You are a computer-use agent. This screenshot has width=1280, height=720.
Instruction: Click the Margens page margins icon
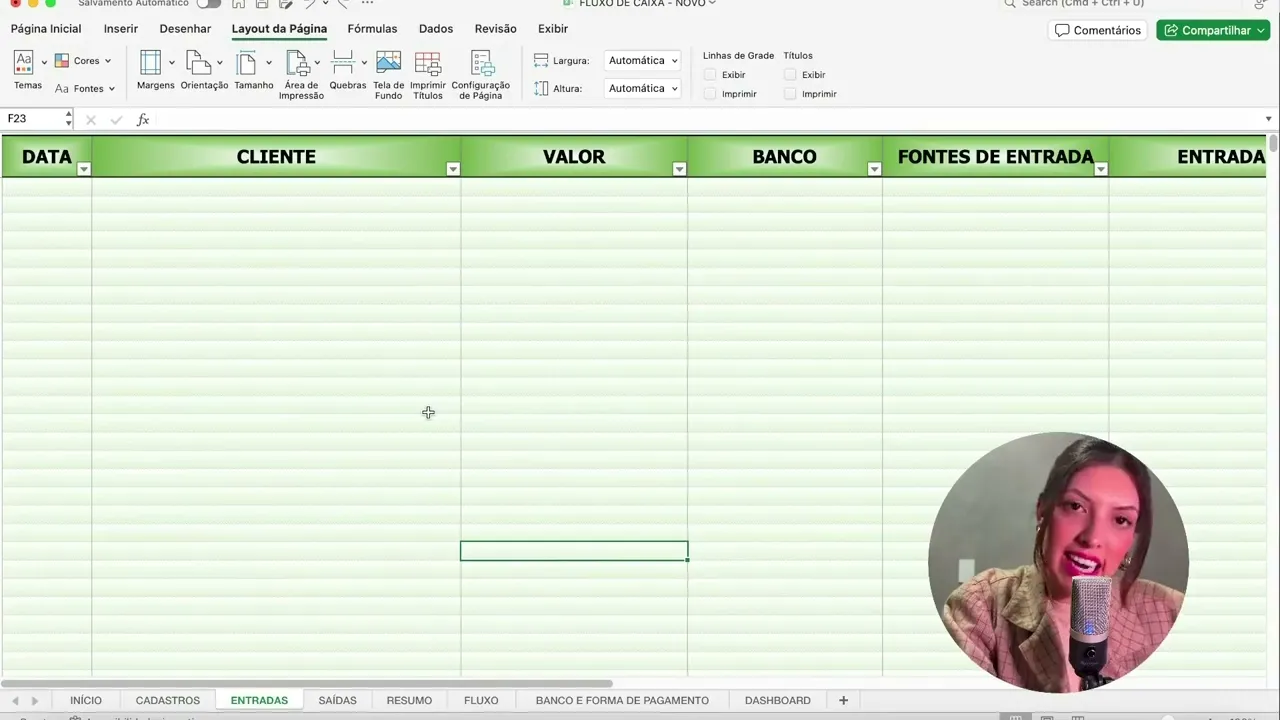tap(151, 63)
